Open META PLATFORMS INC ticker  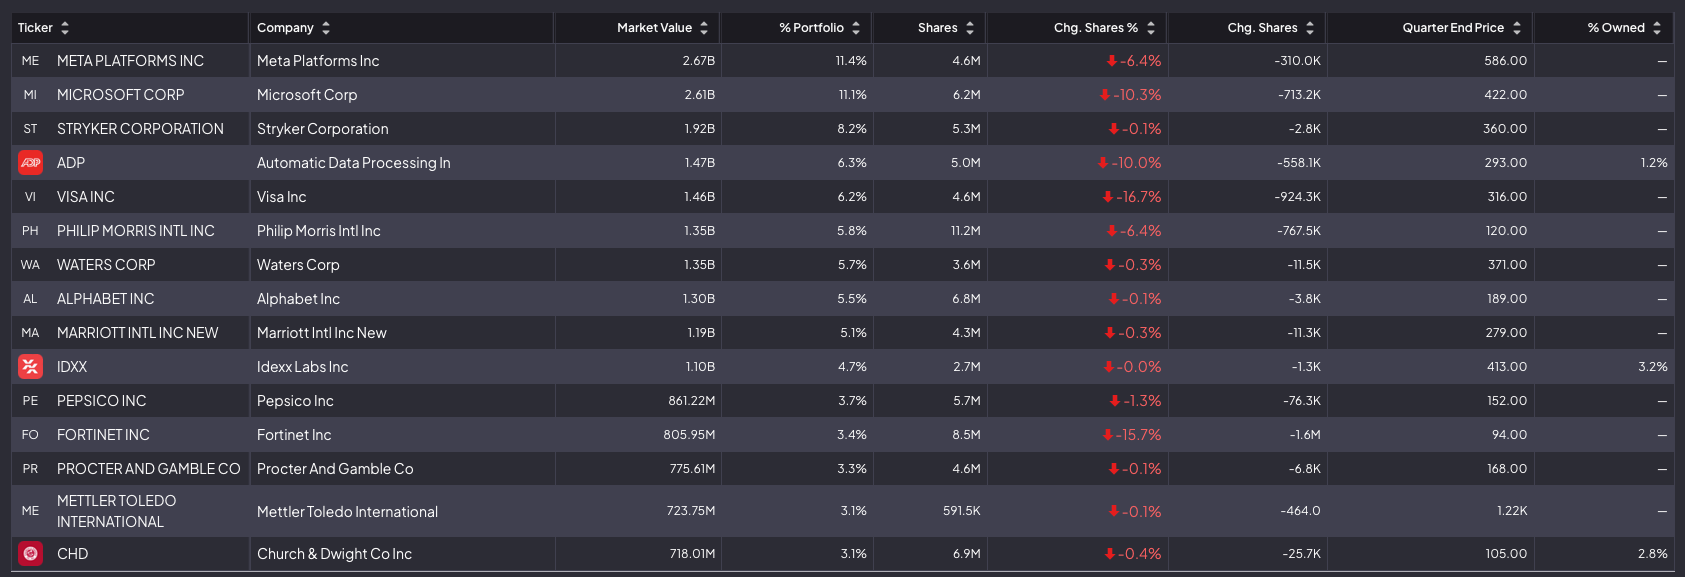click(x=130, y=61)
